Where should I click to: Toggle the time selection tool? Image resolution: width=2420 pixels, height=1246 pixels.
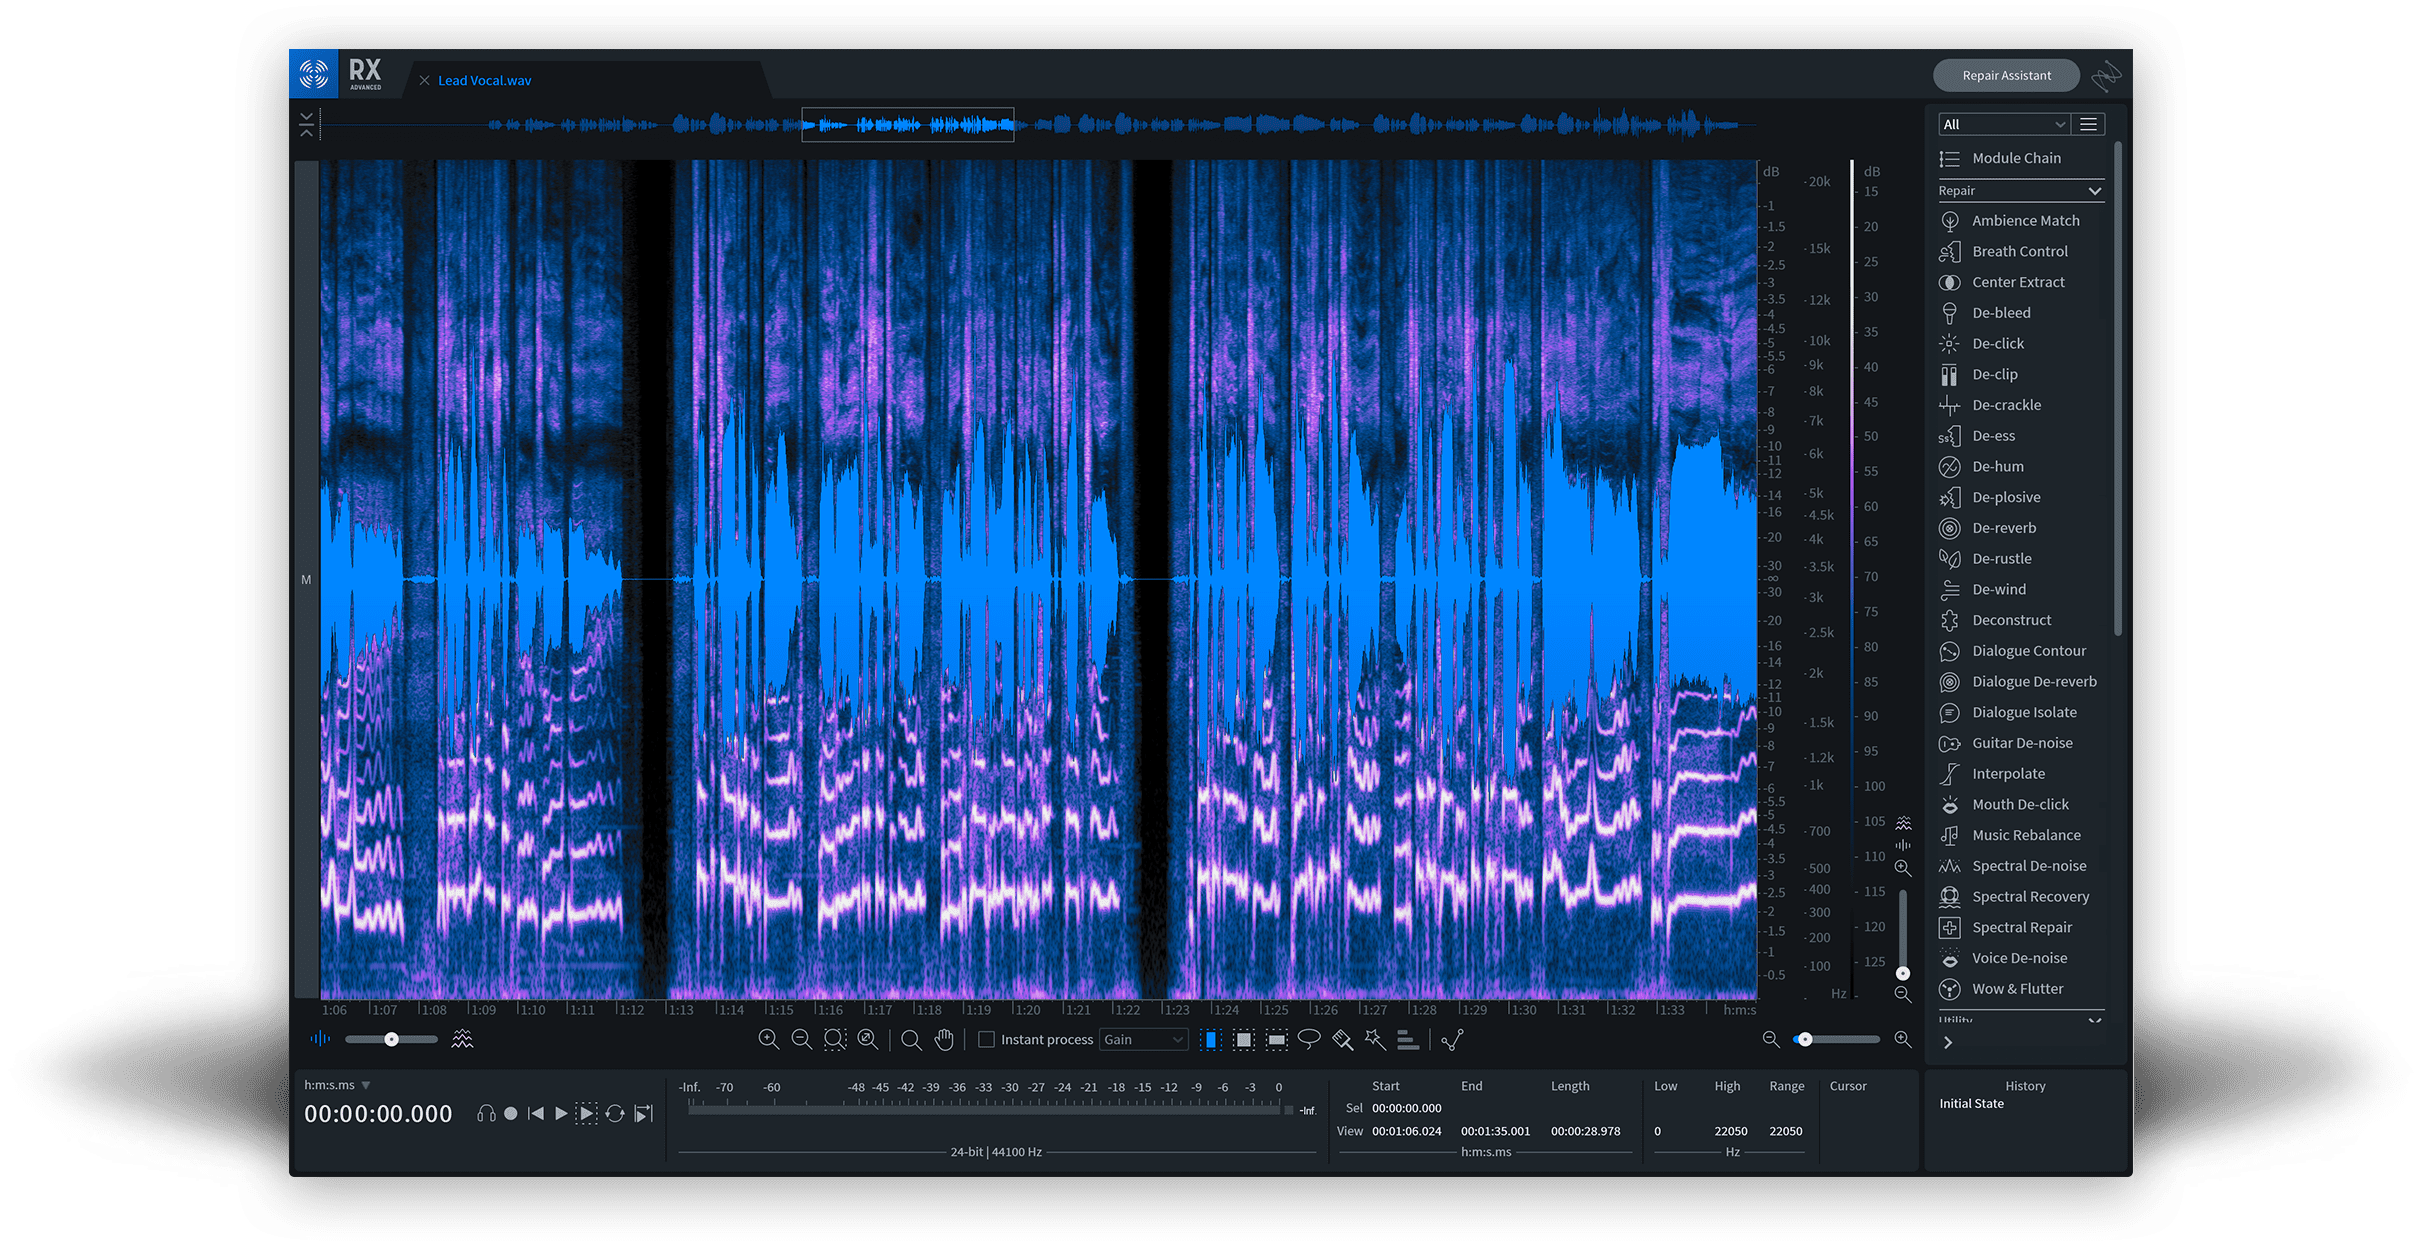pyautogui.click(x=1211, y=1040)
